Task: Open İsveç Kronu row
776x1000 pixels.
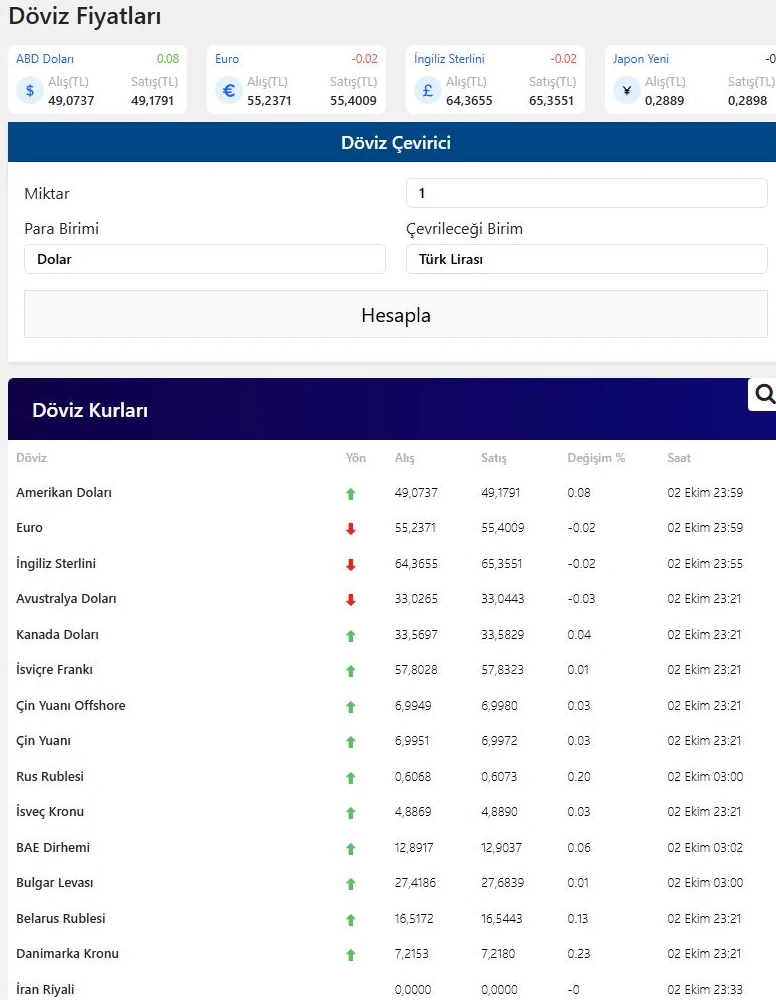Action: (x=50, y=811)
